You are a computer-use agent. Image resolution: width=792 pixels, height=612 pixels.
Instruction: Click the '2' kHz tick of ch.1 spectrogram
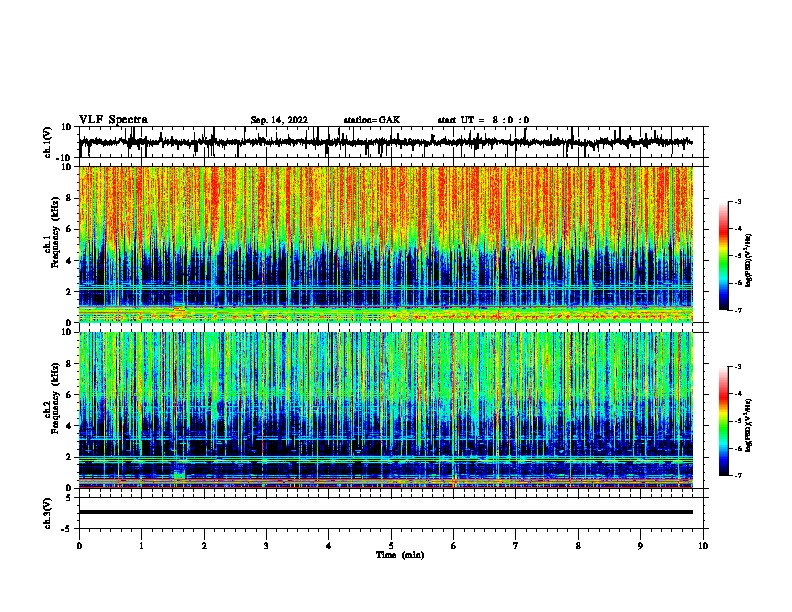69,291
